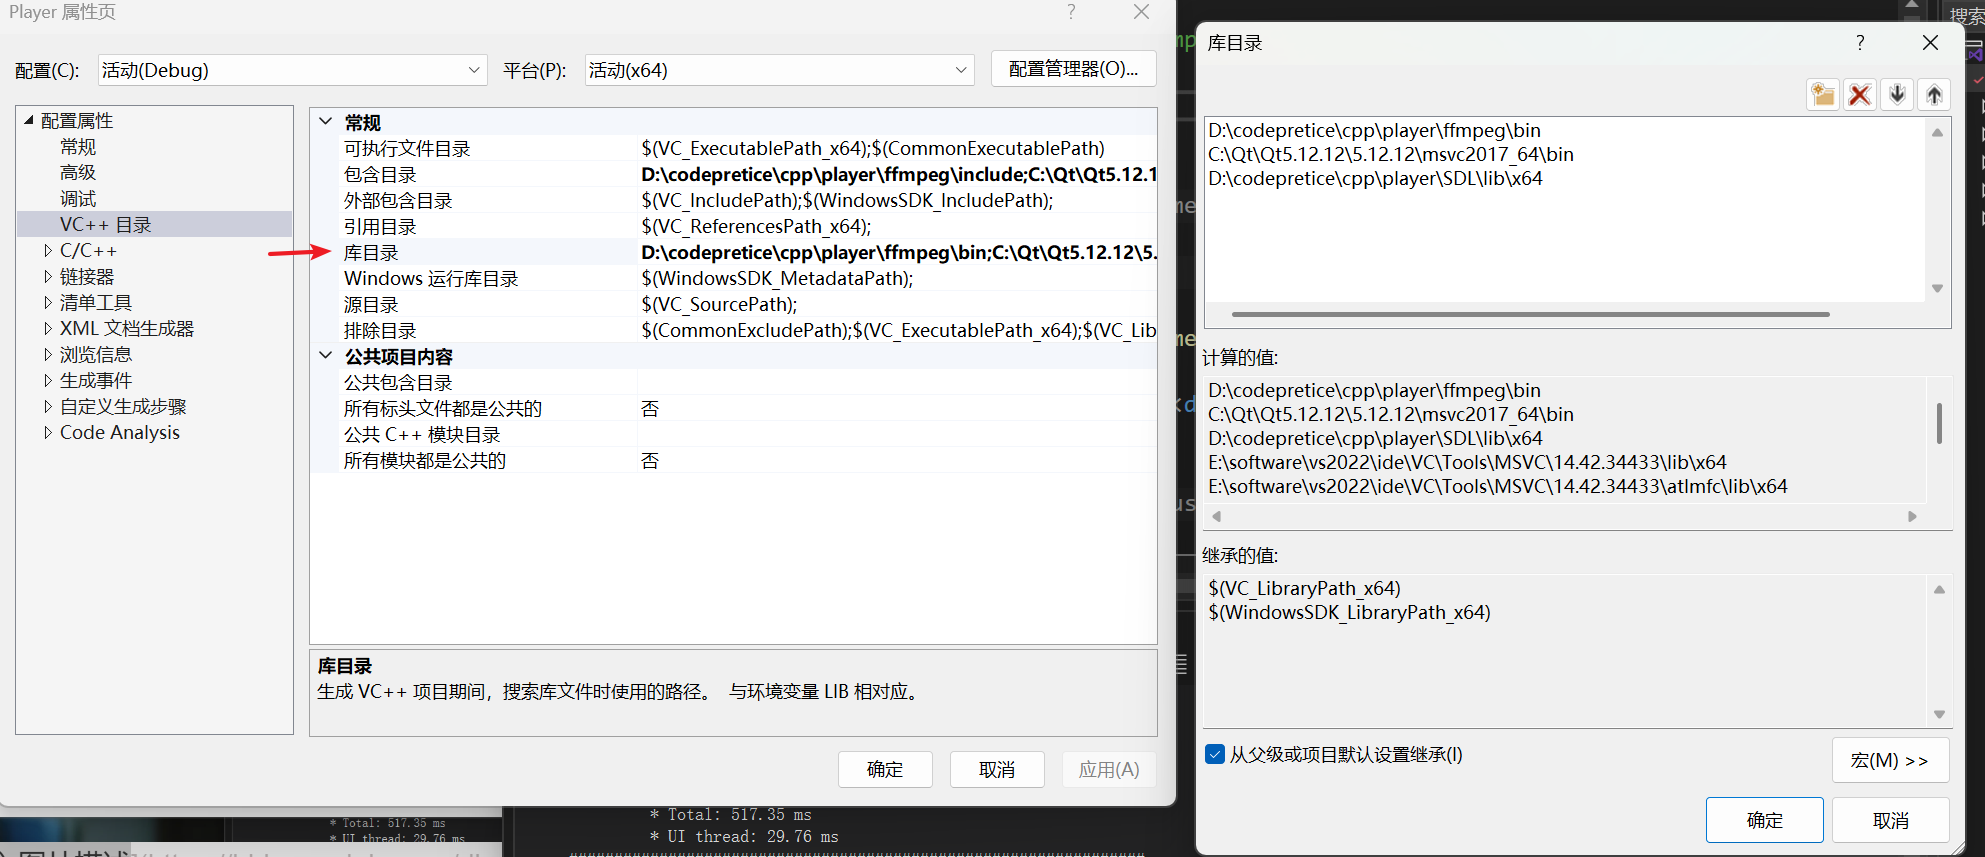Click 宏(M) >> button
The image size is (1985, 857).
click(x=1890, y=760)
